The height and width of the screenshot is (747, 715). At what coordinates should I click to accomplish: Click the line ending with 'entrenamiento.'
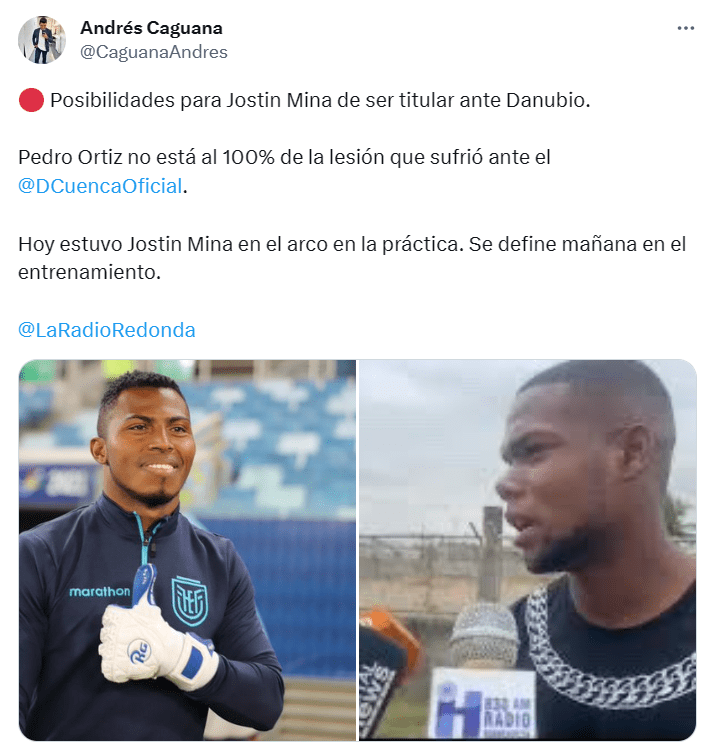click(x=90, y=273)
